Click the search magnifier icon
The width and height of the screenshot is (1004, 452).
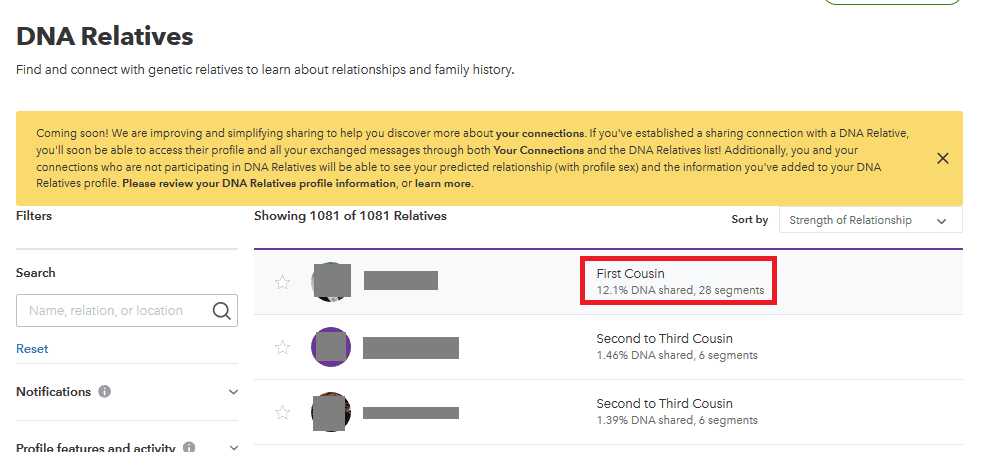pos(222,311)
